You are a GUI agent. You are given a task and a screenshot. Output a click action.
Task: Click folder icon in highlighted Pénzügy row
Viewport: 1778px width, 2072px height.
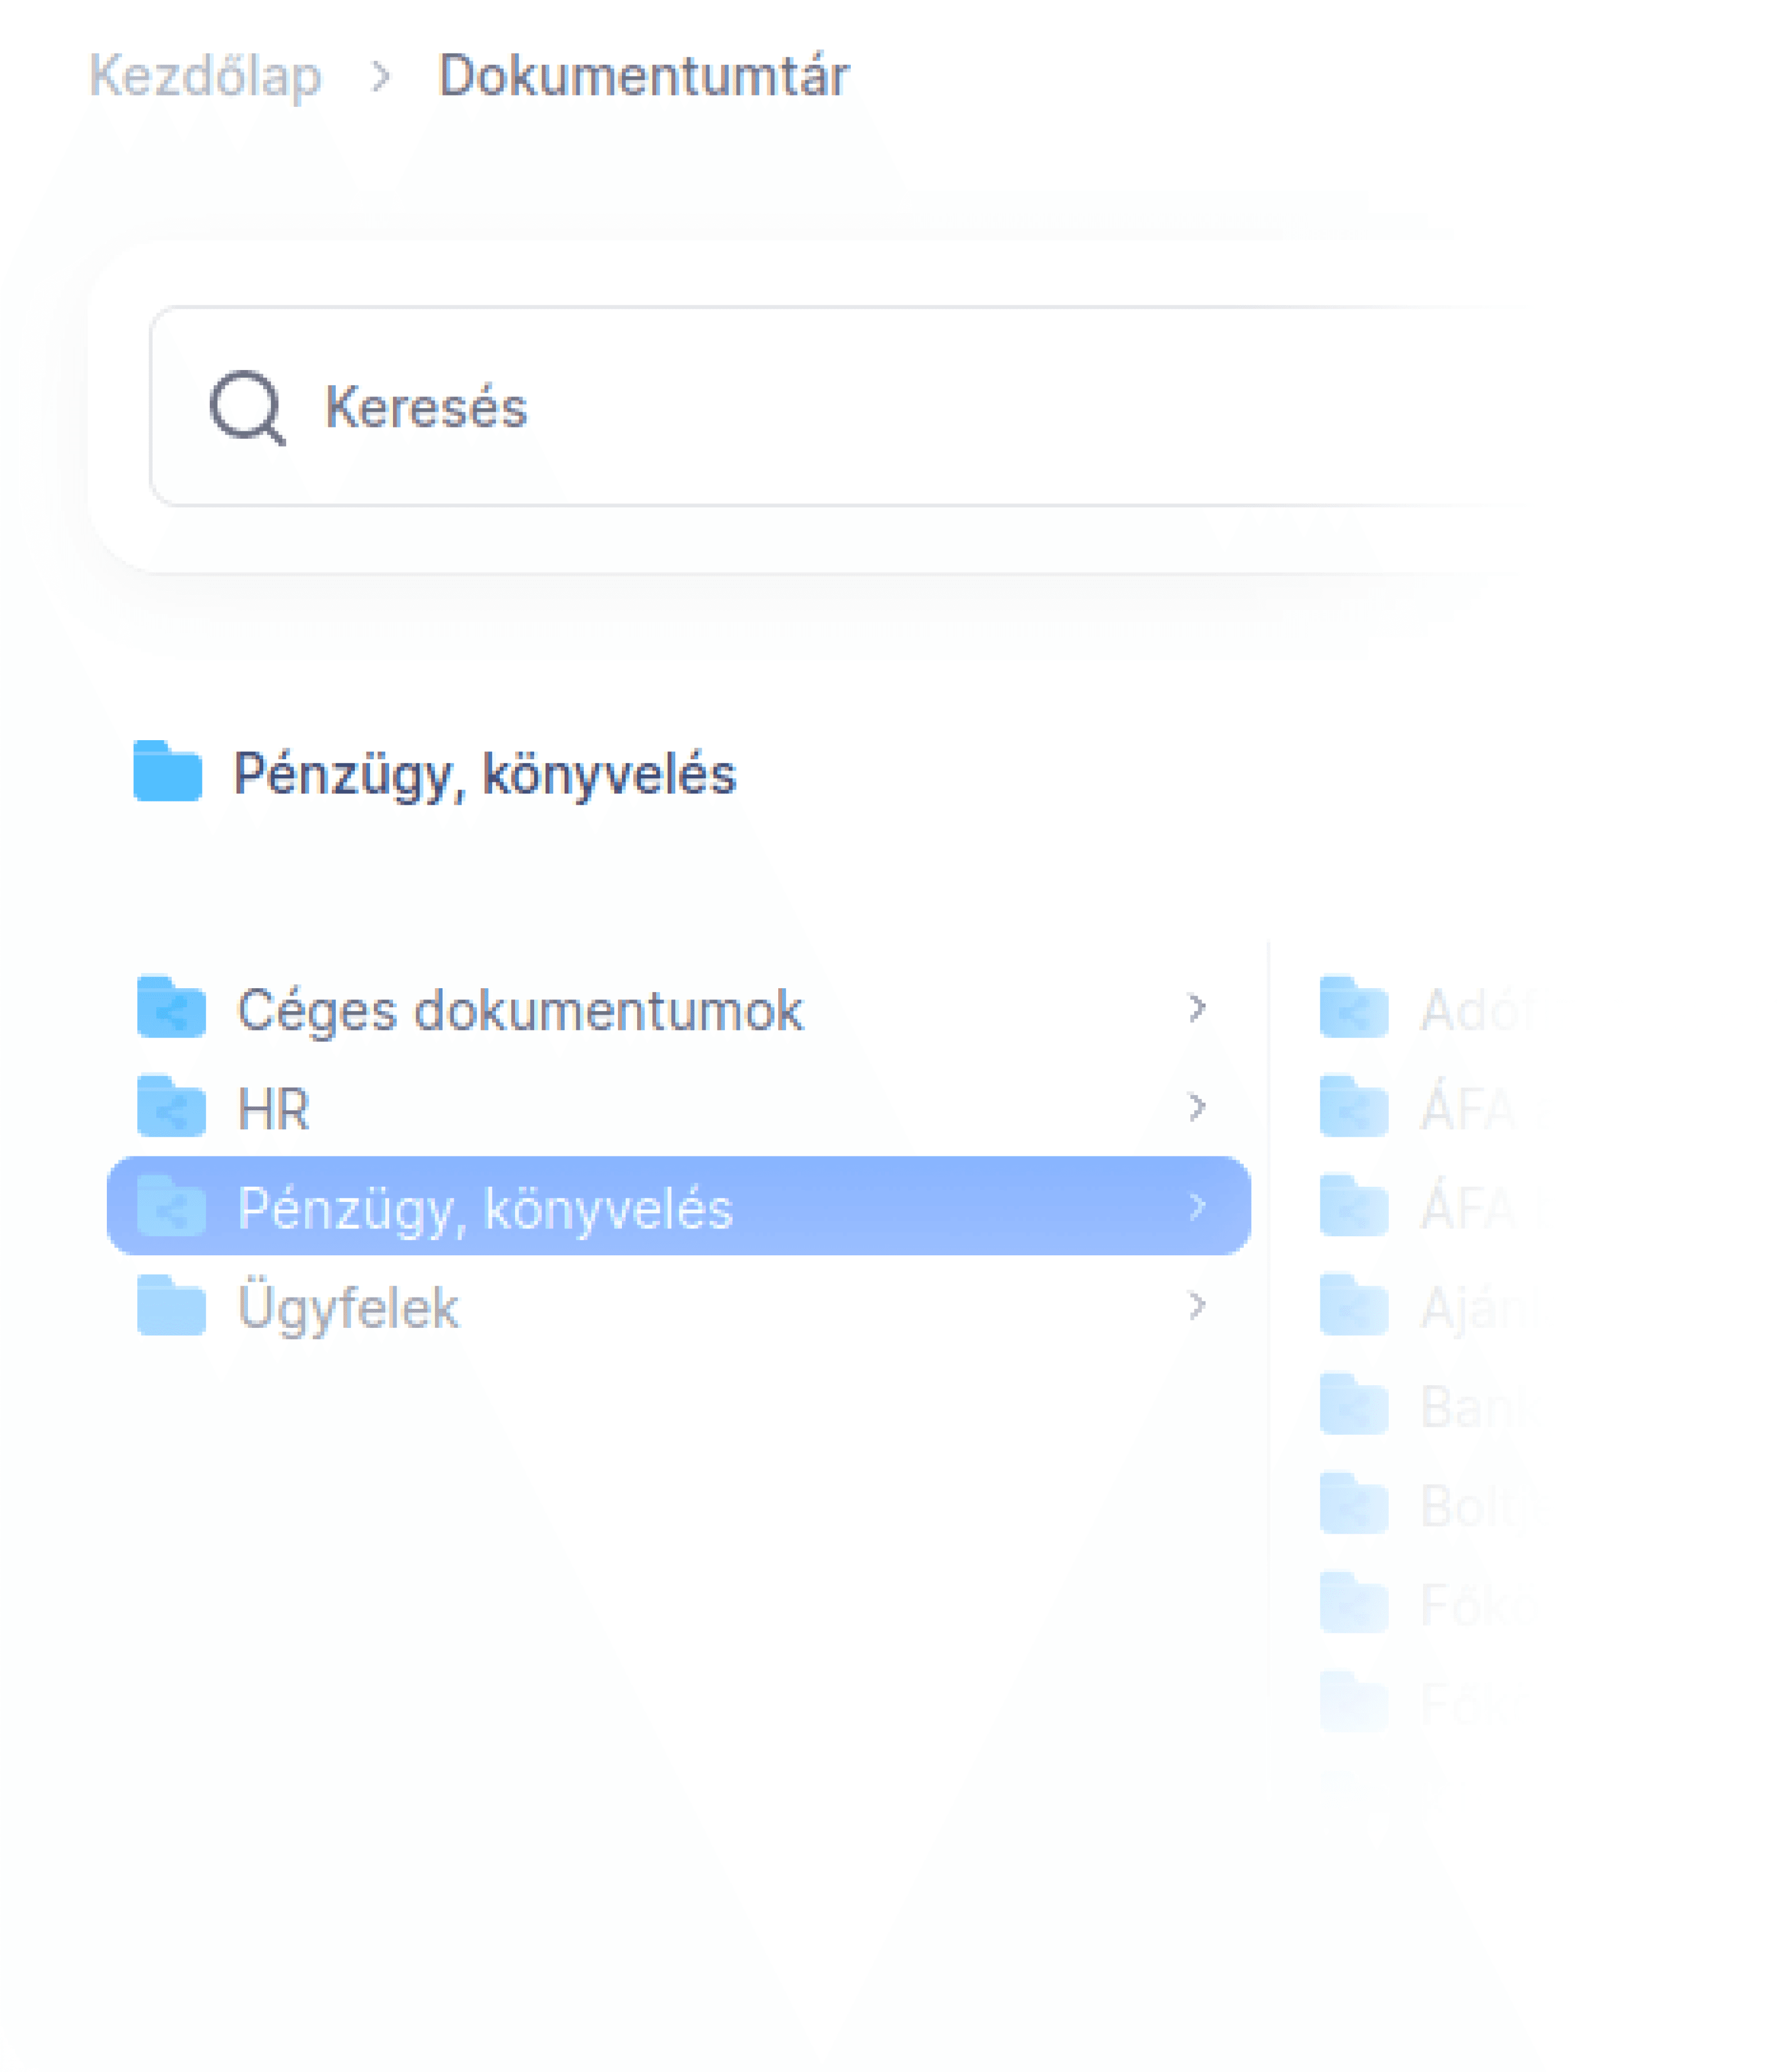(171, 1206)
